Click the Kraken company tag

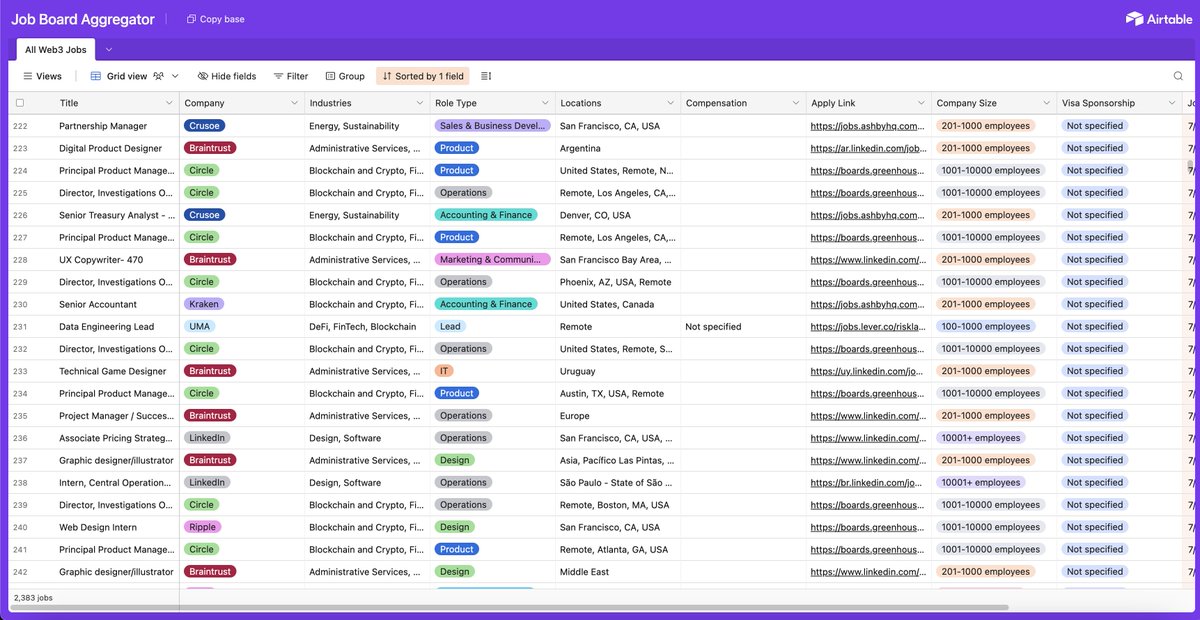click(203, 304)
